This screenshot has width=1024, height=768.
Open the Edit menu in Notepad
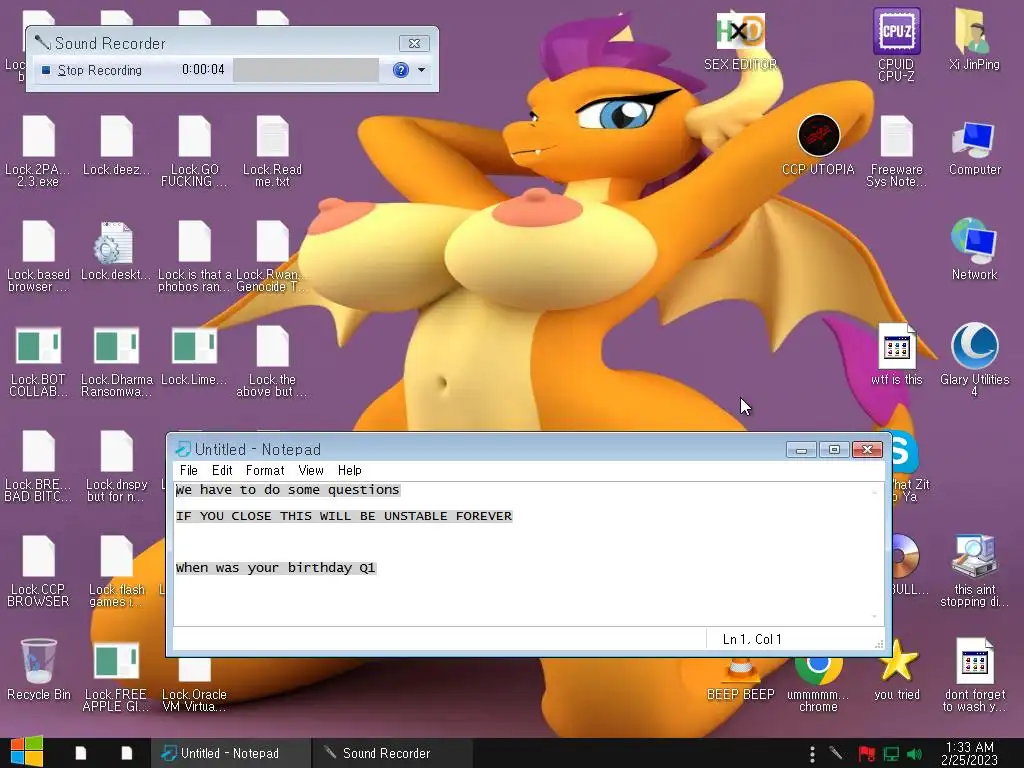click(222, 470)
